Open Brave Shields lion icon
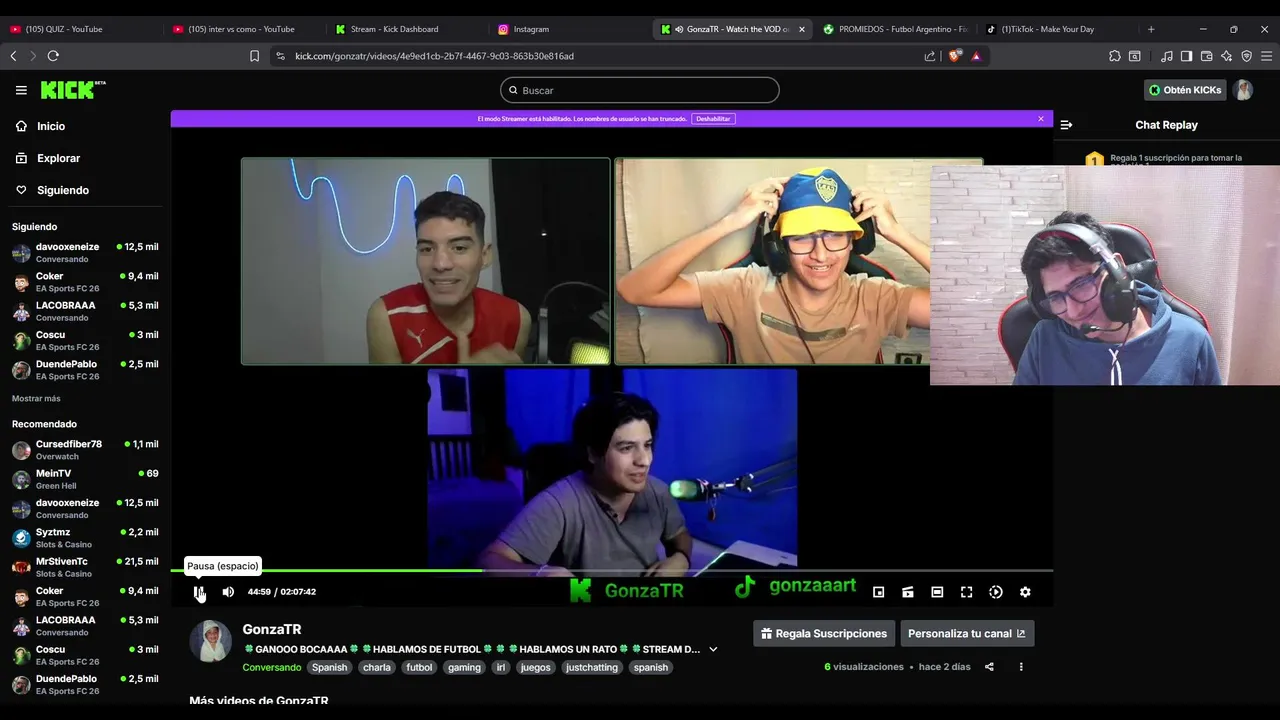Viewport: 1280px width, 720px height. click(x=954, y=56)
